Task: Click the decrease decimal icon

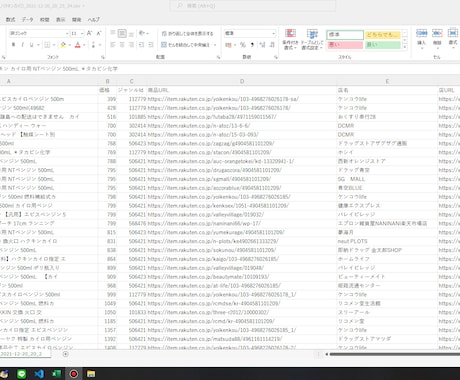Action: (x=272, y=45)
